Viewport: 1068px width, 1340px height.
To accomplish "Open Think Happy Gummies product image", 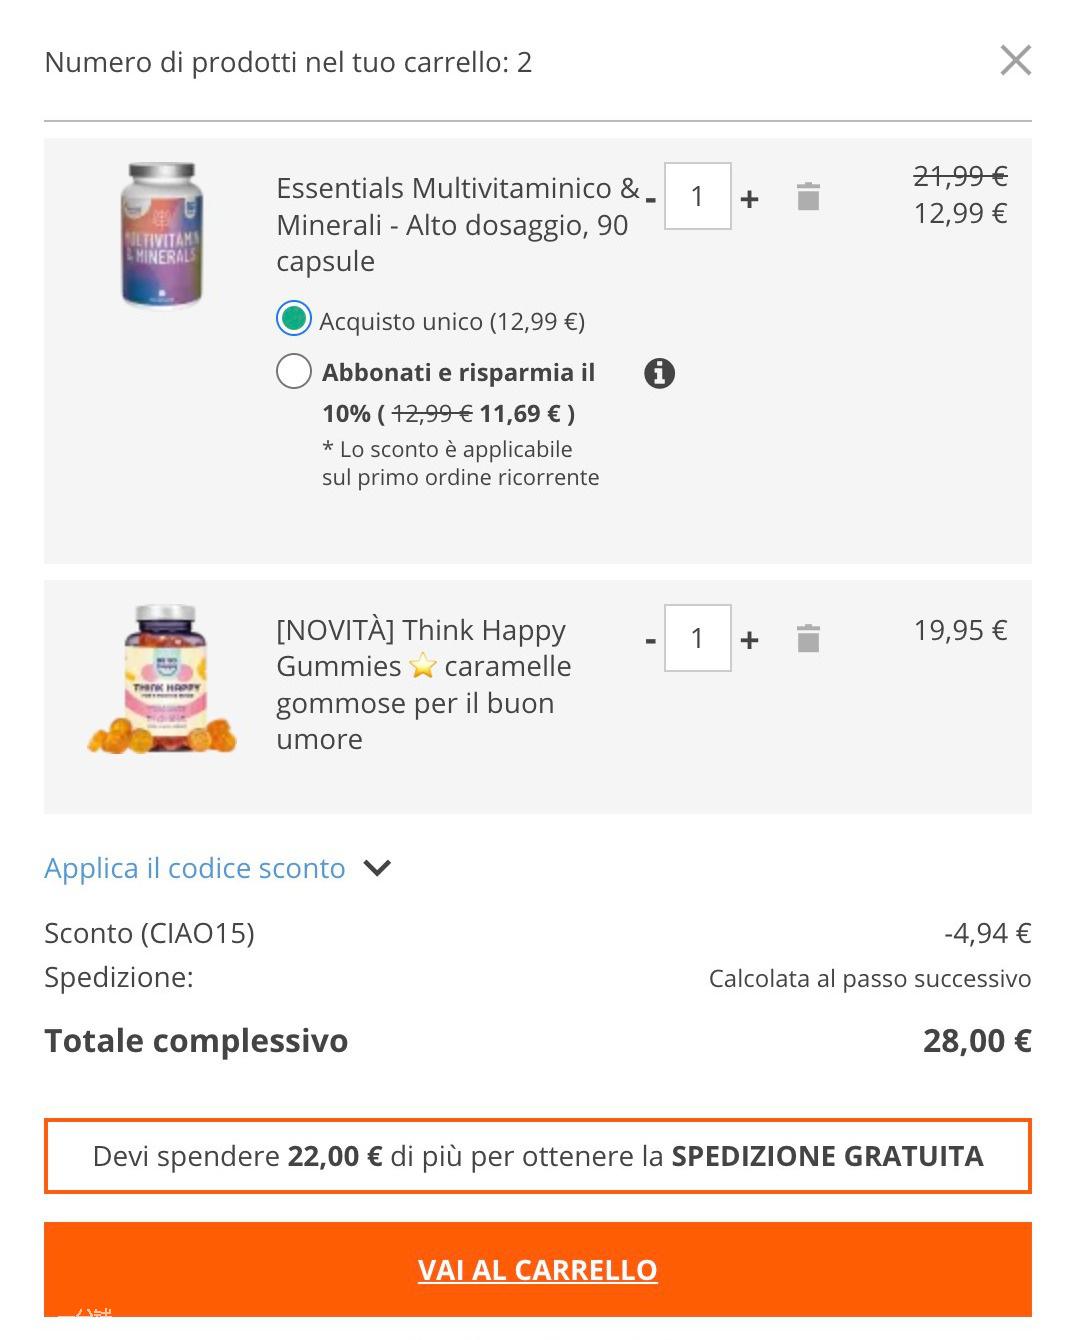I will pyautogui.click(x=162, y=678).
